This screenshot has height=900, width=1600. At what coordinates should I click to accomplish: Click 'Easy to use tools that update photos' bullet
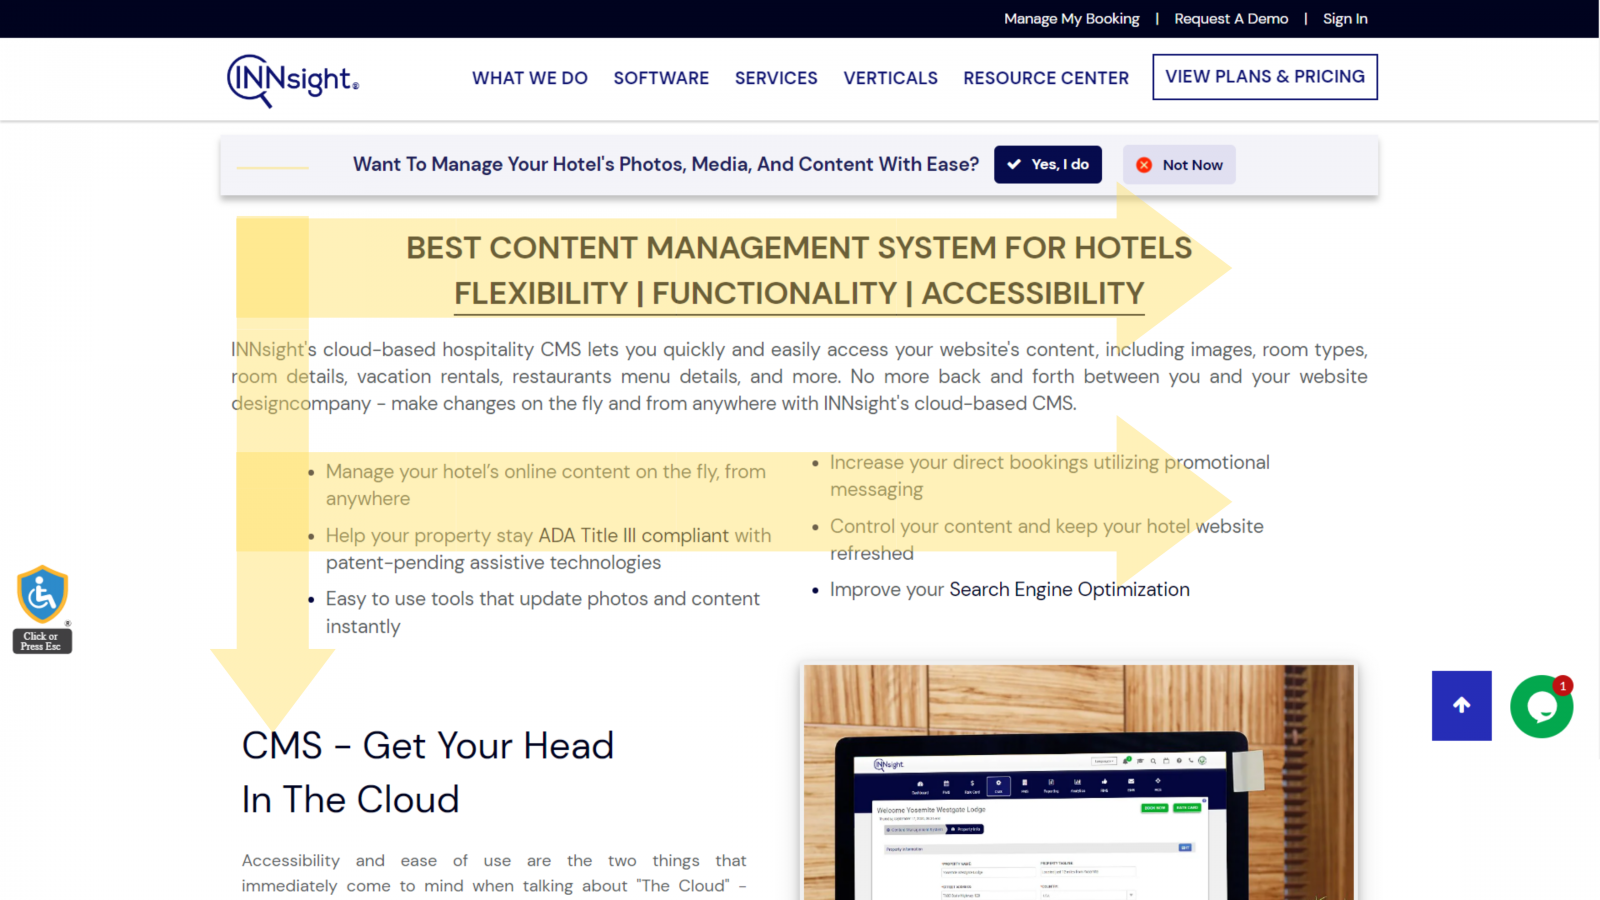click(543, 612)
